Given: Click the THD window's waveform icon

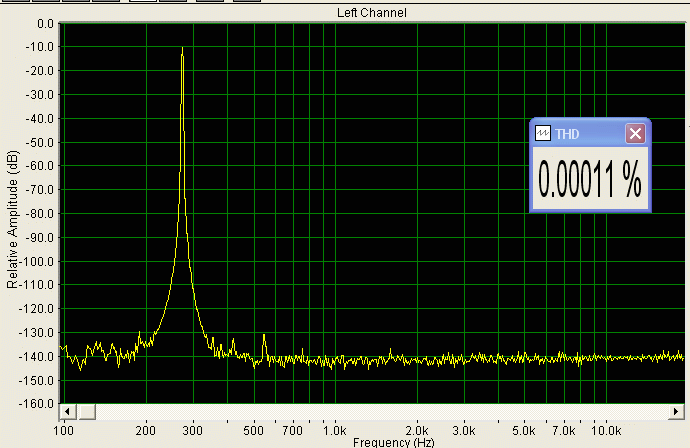Looking at the screenshot, I should click(x=543, y=133).
